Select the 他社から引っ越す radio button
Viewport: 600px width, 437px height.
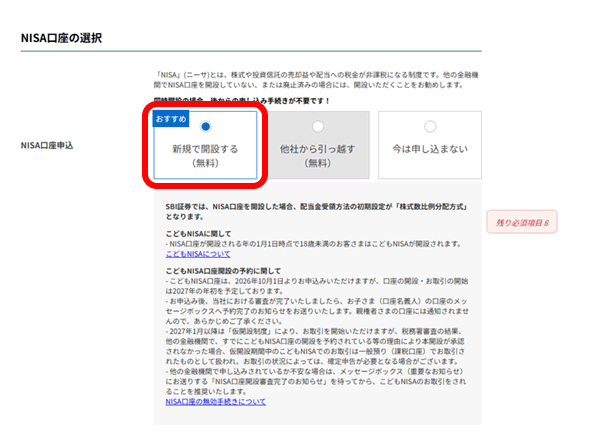[x=318, y=126]
